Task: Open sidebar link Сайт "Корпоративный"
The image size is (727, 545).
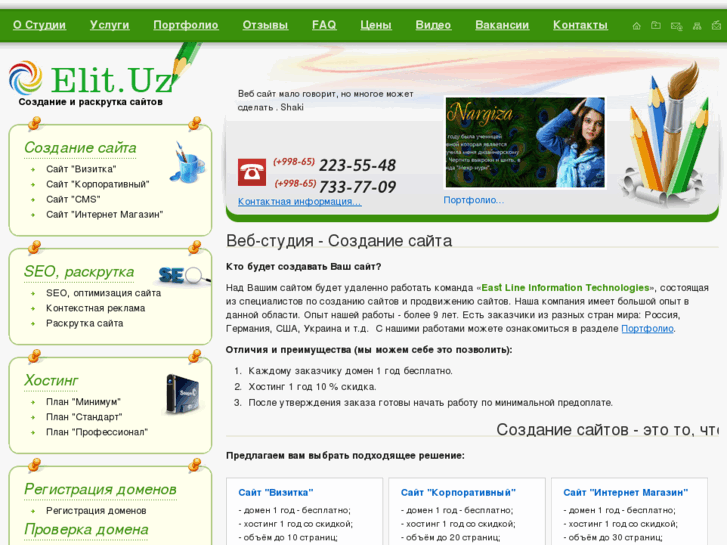Action: point(97,184)
